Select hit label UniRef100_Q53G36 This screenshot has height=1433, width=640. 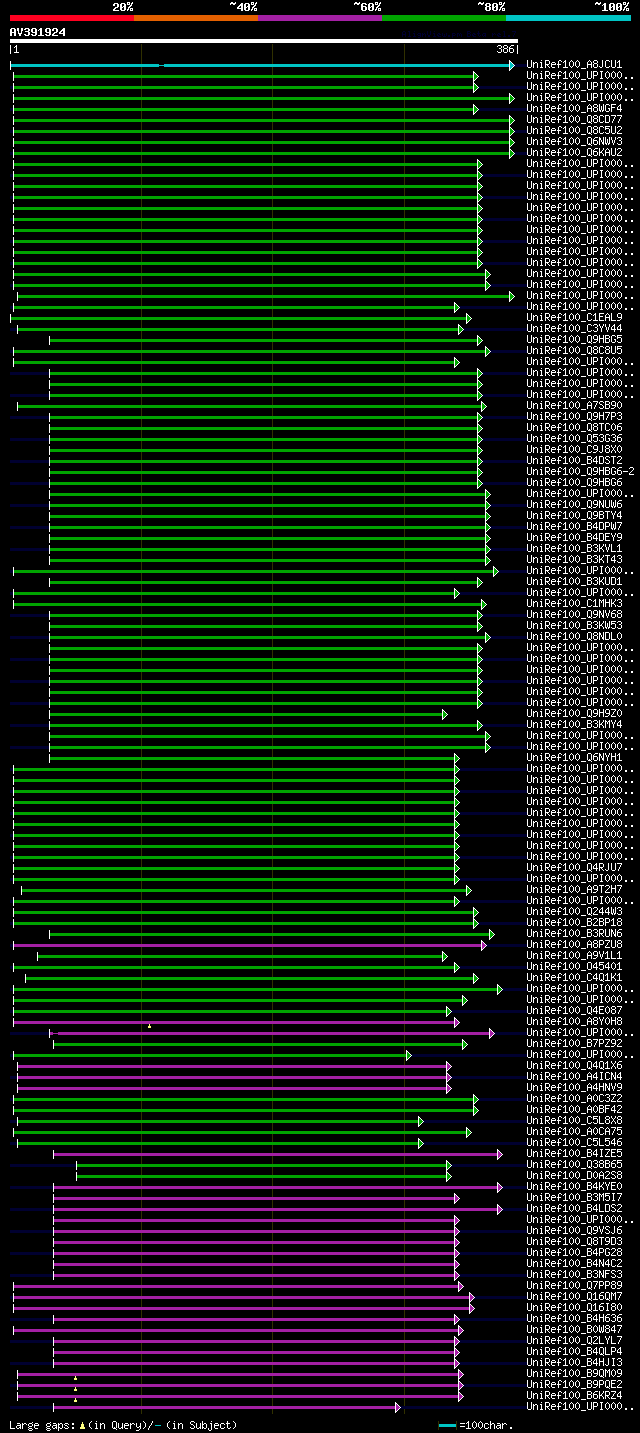[575, 439]
